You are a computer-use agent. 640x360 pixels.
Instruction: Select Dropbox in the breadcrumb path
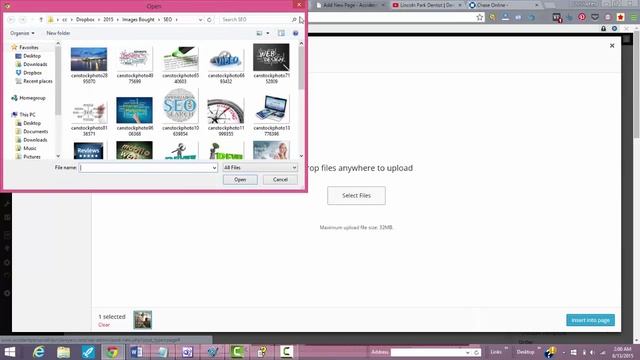click(85, 20)
